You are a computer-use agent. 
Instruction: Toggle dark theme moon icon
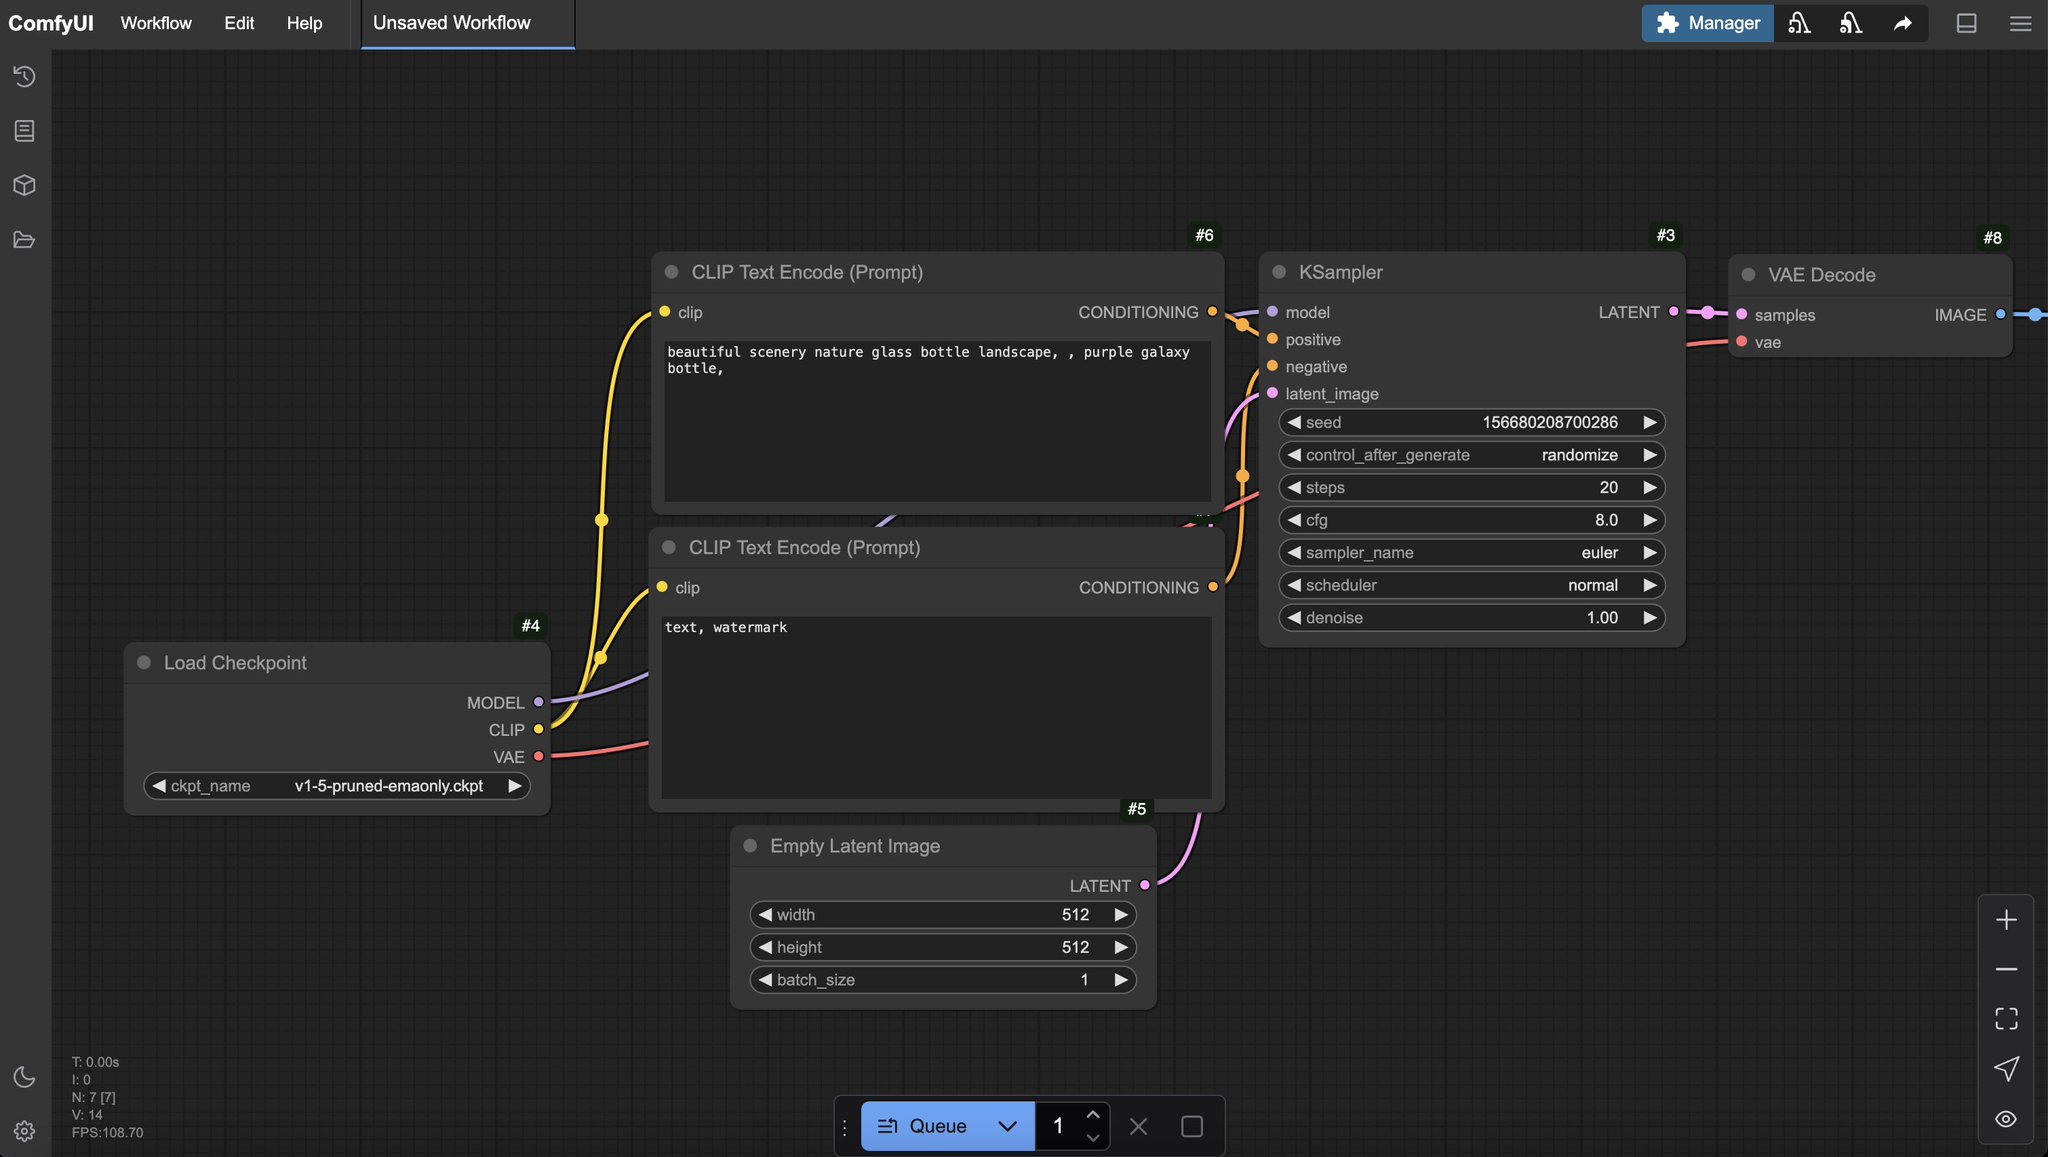tap(25, 1077)
